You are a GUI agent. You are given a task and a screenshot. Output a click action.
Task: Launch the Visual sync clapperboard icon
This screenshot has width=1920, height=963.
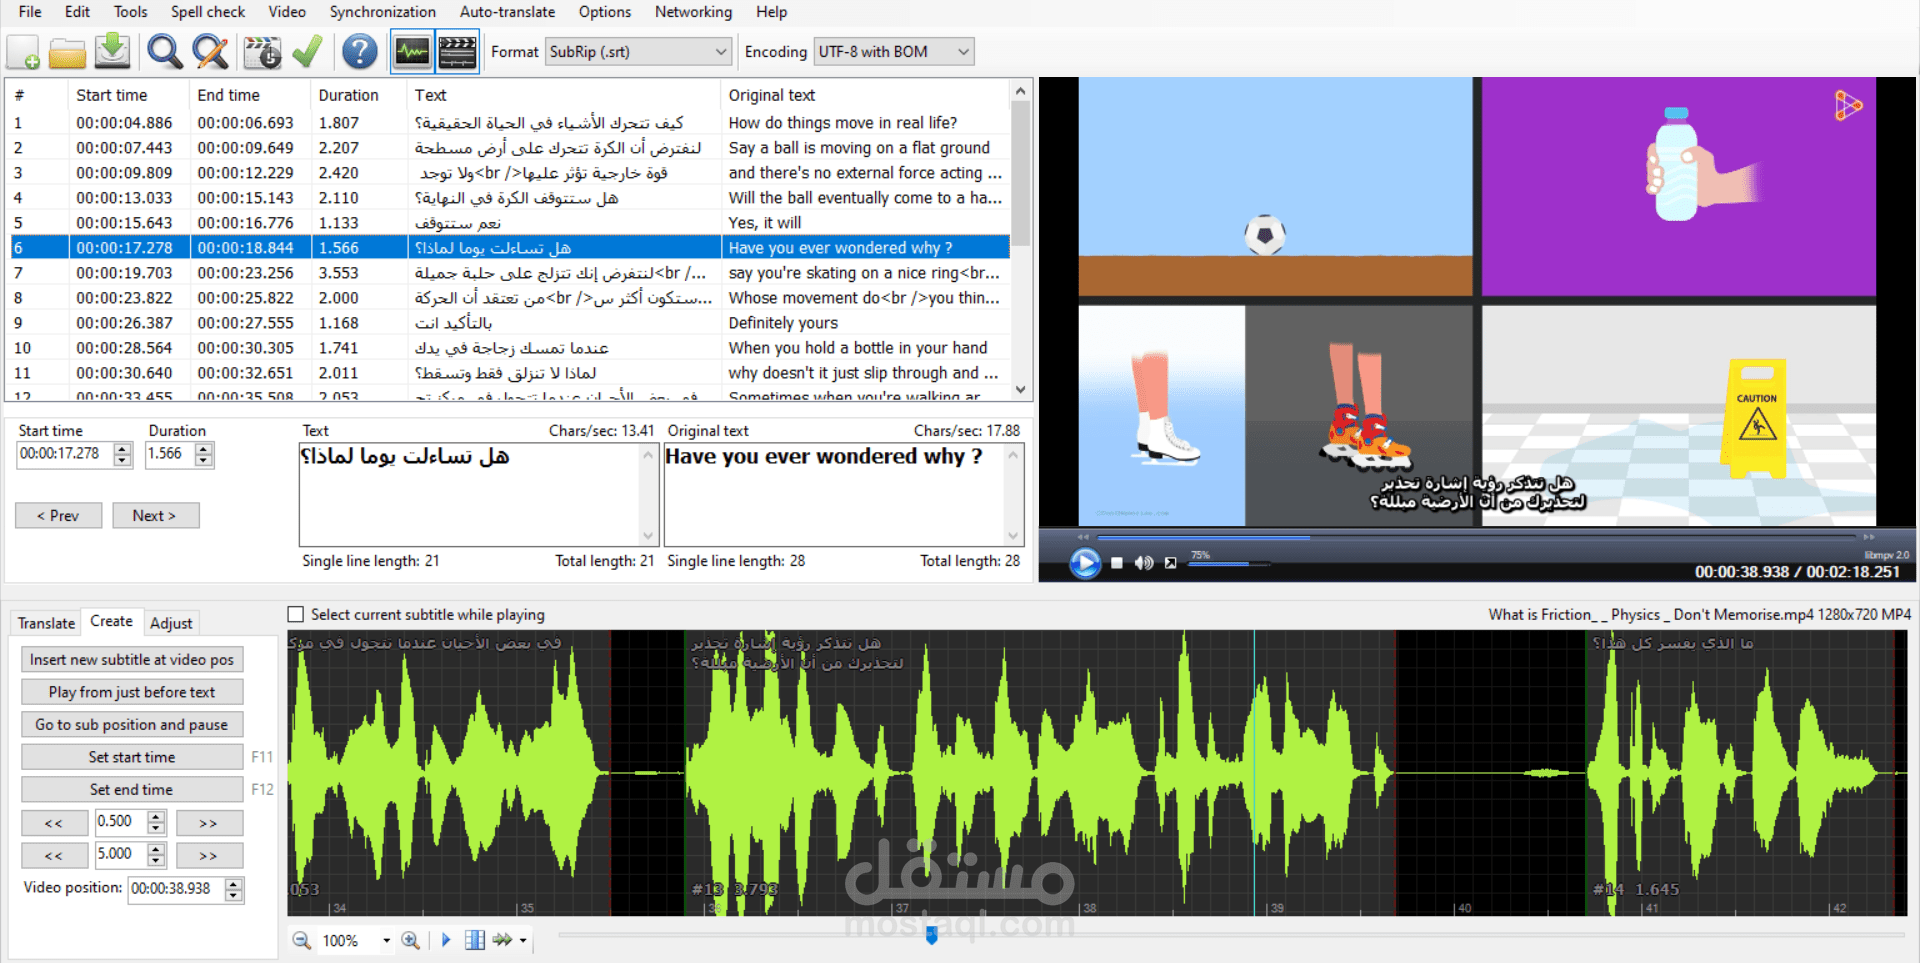coord(262,52)
